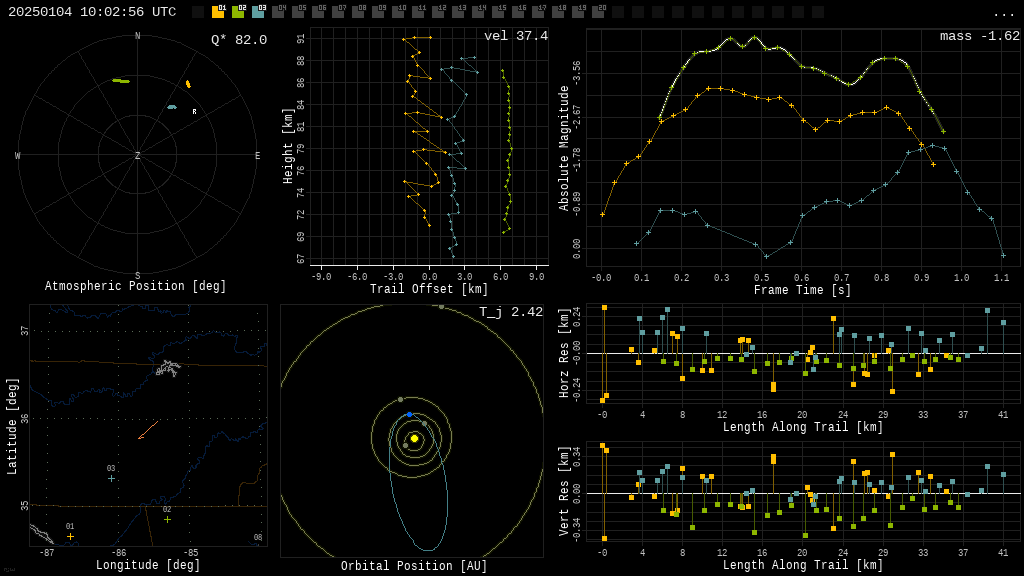Screen dimensions: 1024x576
Task: Click the station 01 cross marker on map
Action: pyautogui.click(x=70, y=537)
